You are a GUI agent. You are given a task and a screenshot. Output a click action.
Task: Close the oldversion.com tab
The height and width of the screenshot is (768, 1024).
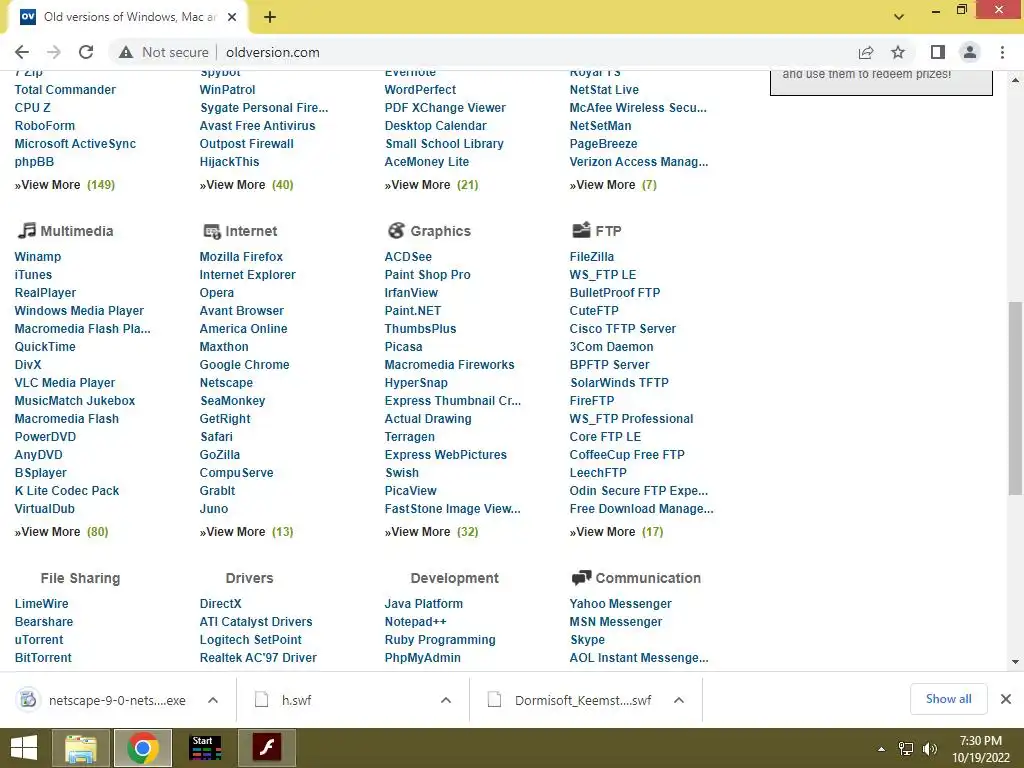232,17
